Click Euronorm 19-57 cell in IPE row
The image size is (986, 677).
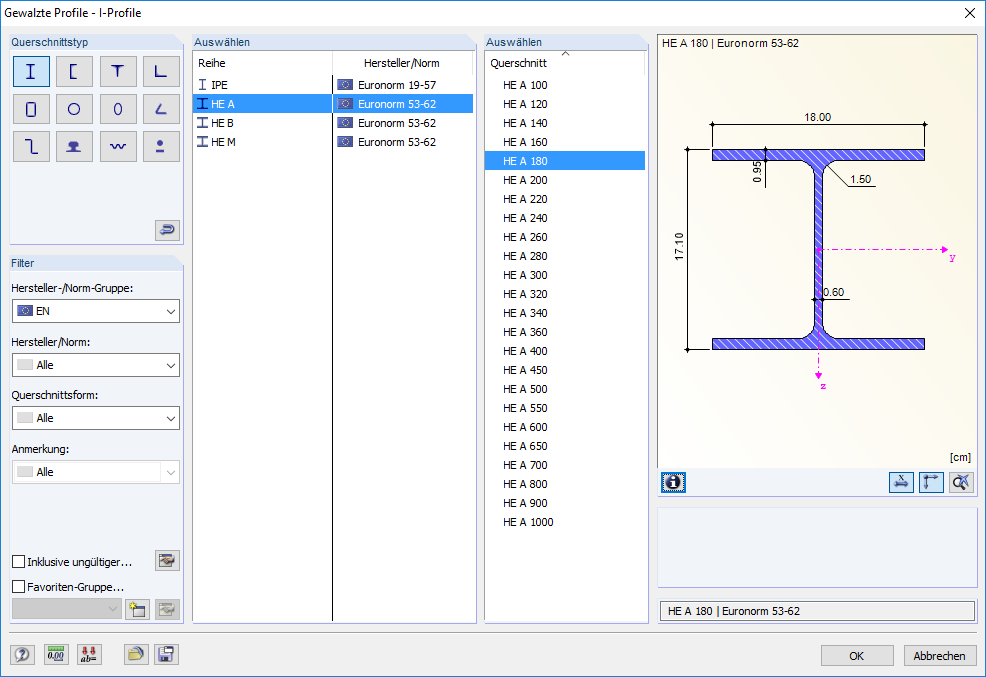click(402, 85)
